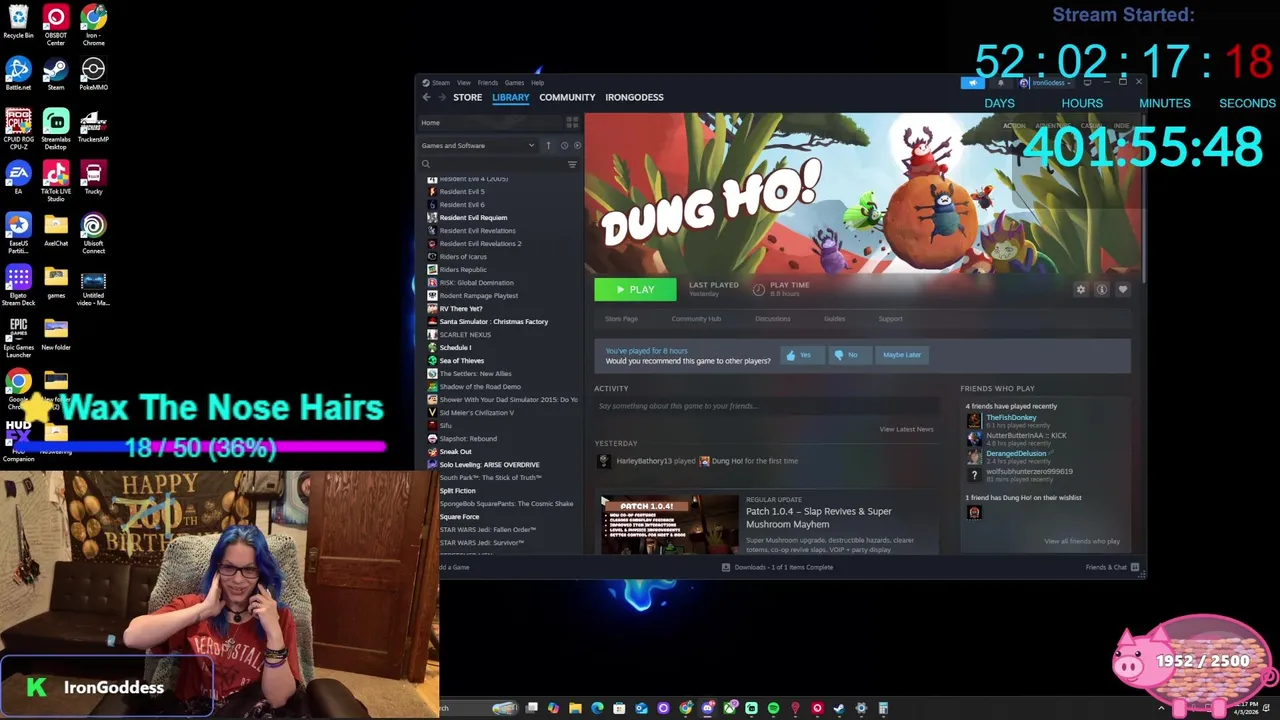1280x720 pixels.
Task: Open Calculator from the taskbar
Action: (x=883, y=708)
